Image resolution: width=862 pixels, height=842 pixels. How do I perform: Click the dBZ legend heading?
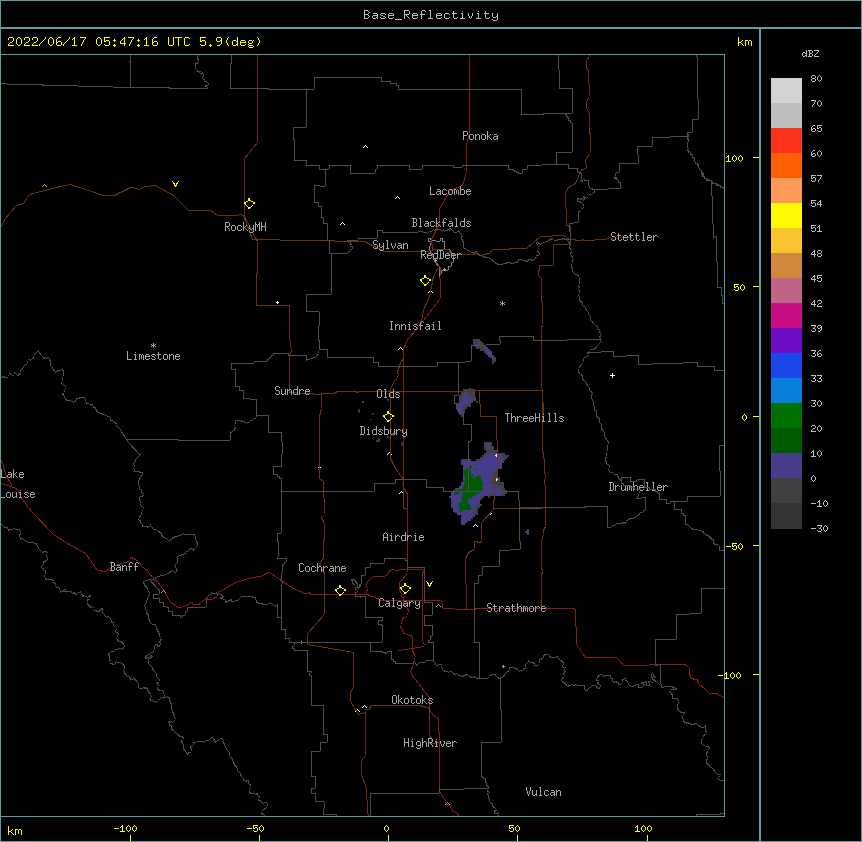pyautogui.click(x=810, y=53)
